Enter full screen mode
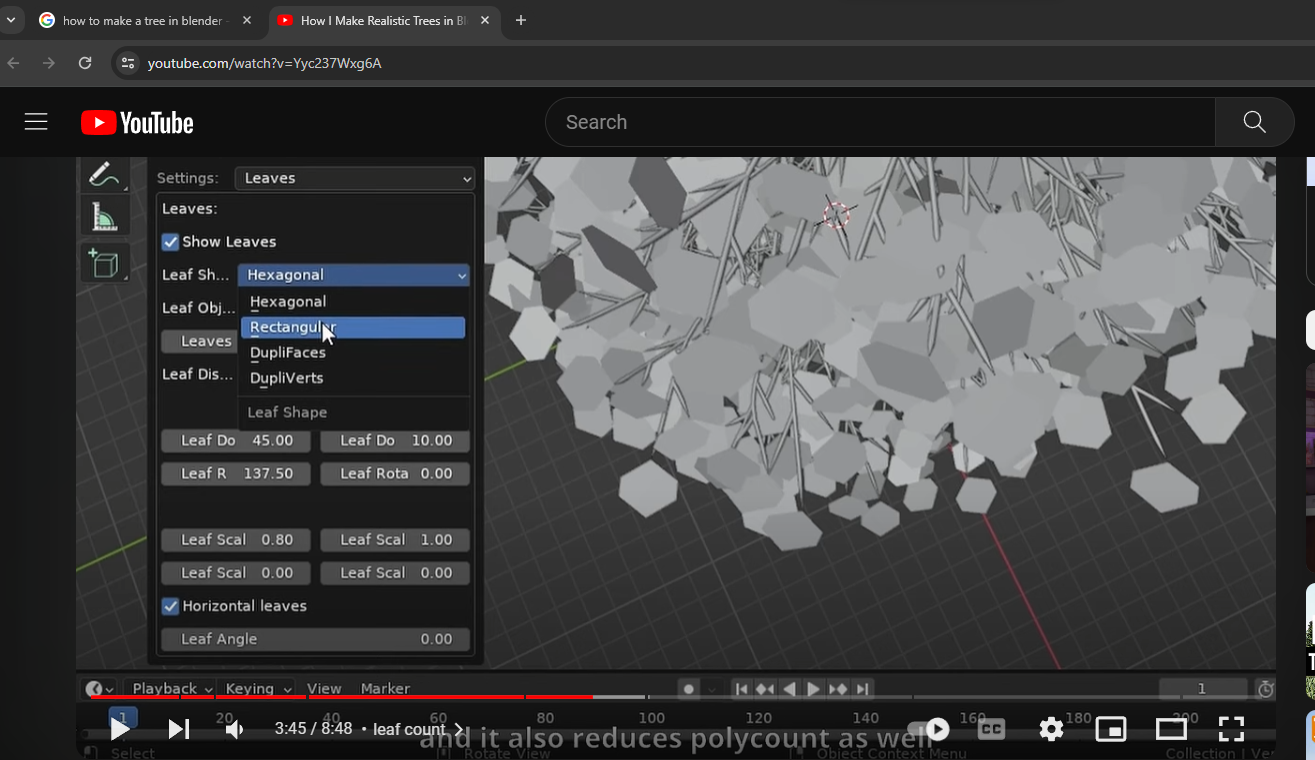Image resolution: width=1315 pixels, height=760 pixels. click(1231, 729)
